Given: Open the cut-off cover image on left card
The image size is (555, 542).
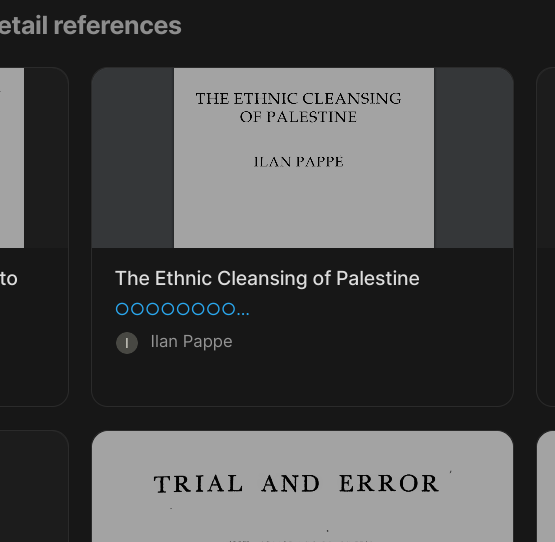Looking at the screenshot, I should coord(12,158).
